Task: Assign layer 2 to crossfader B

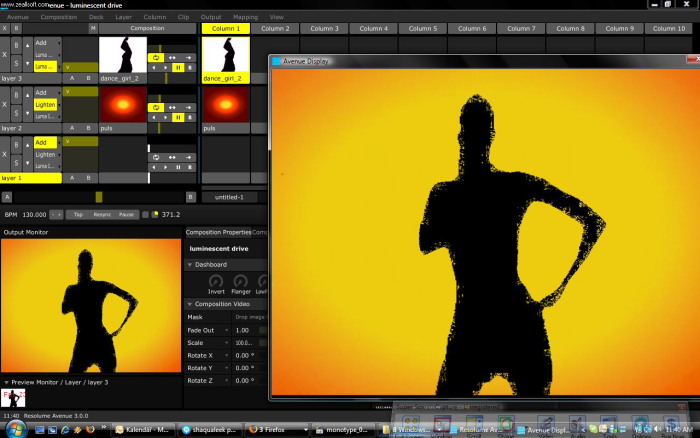Action: click(89, 128)
